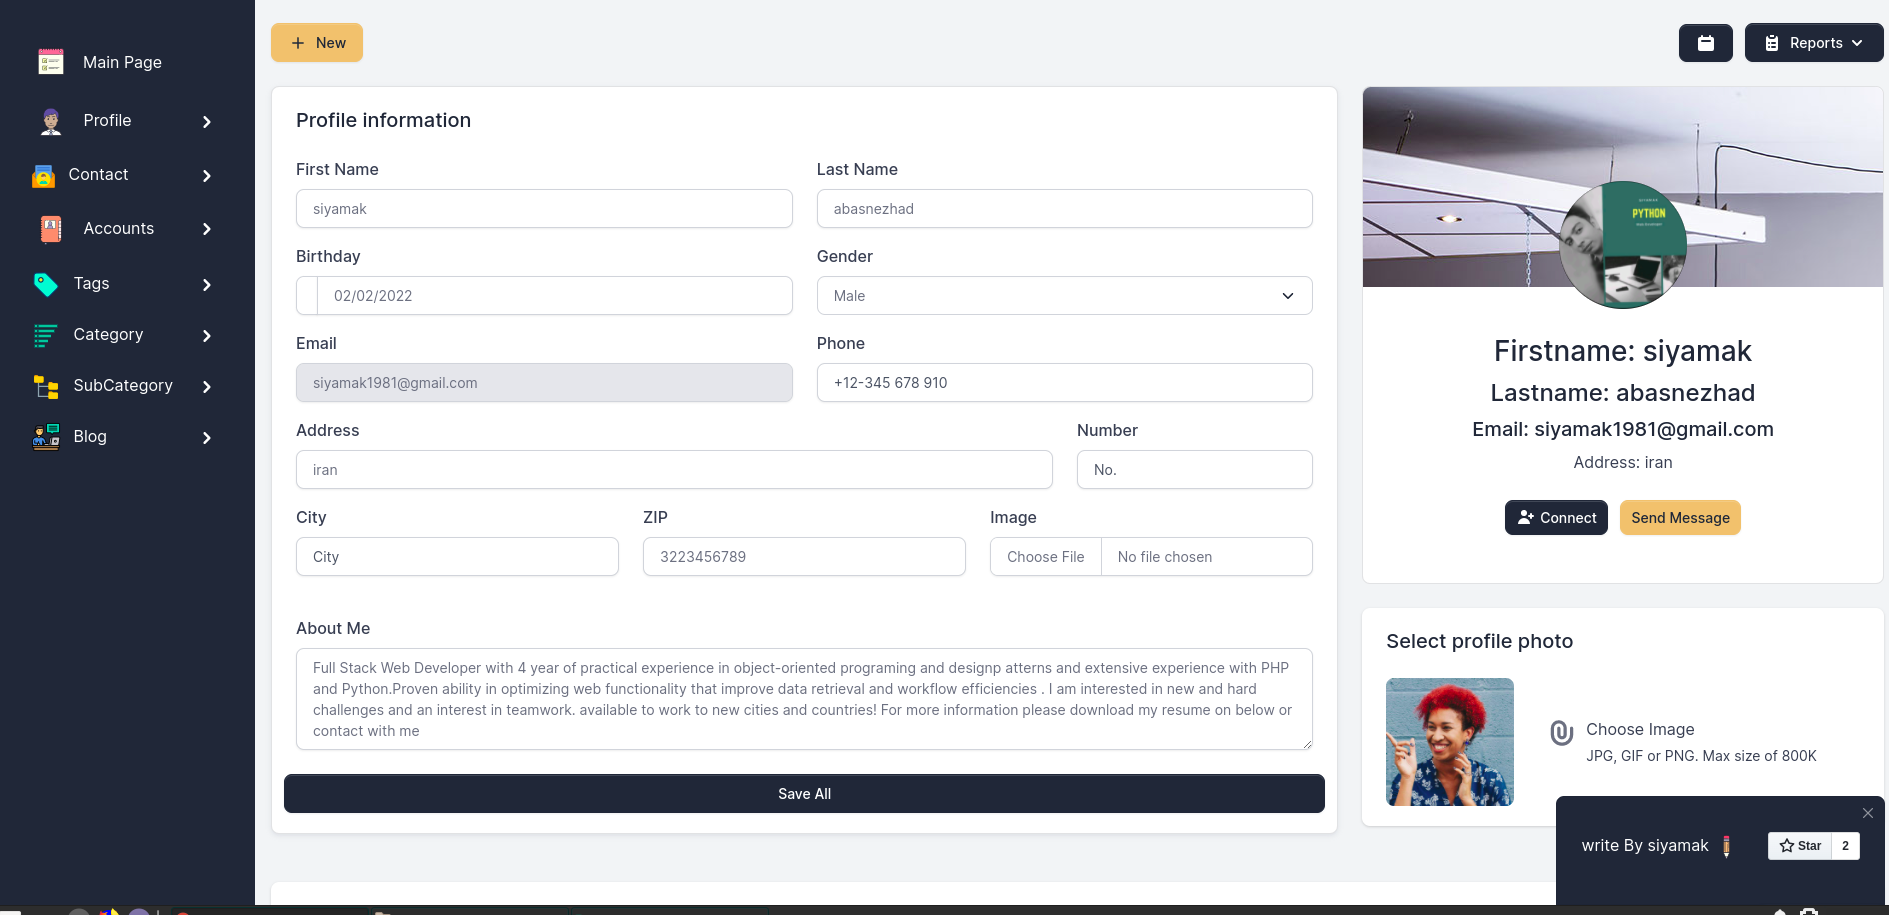Click the Category list icon

[46, 335]
